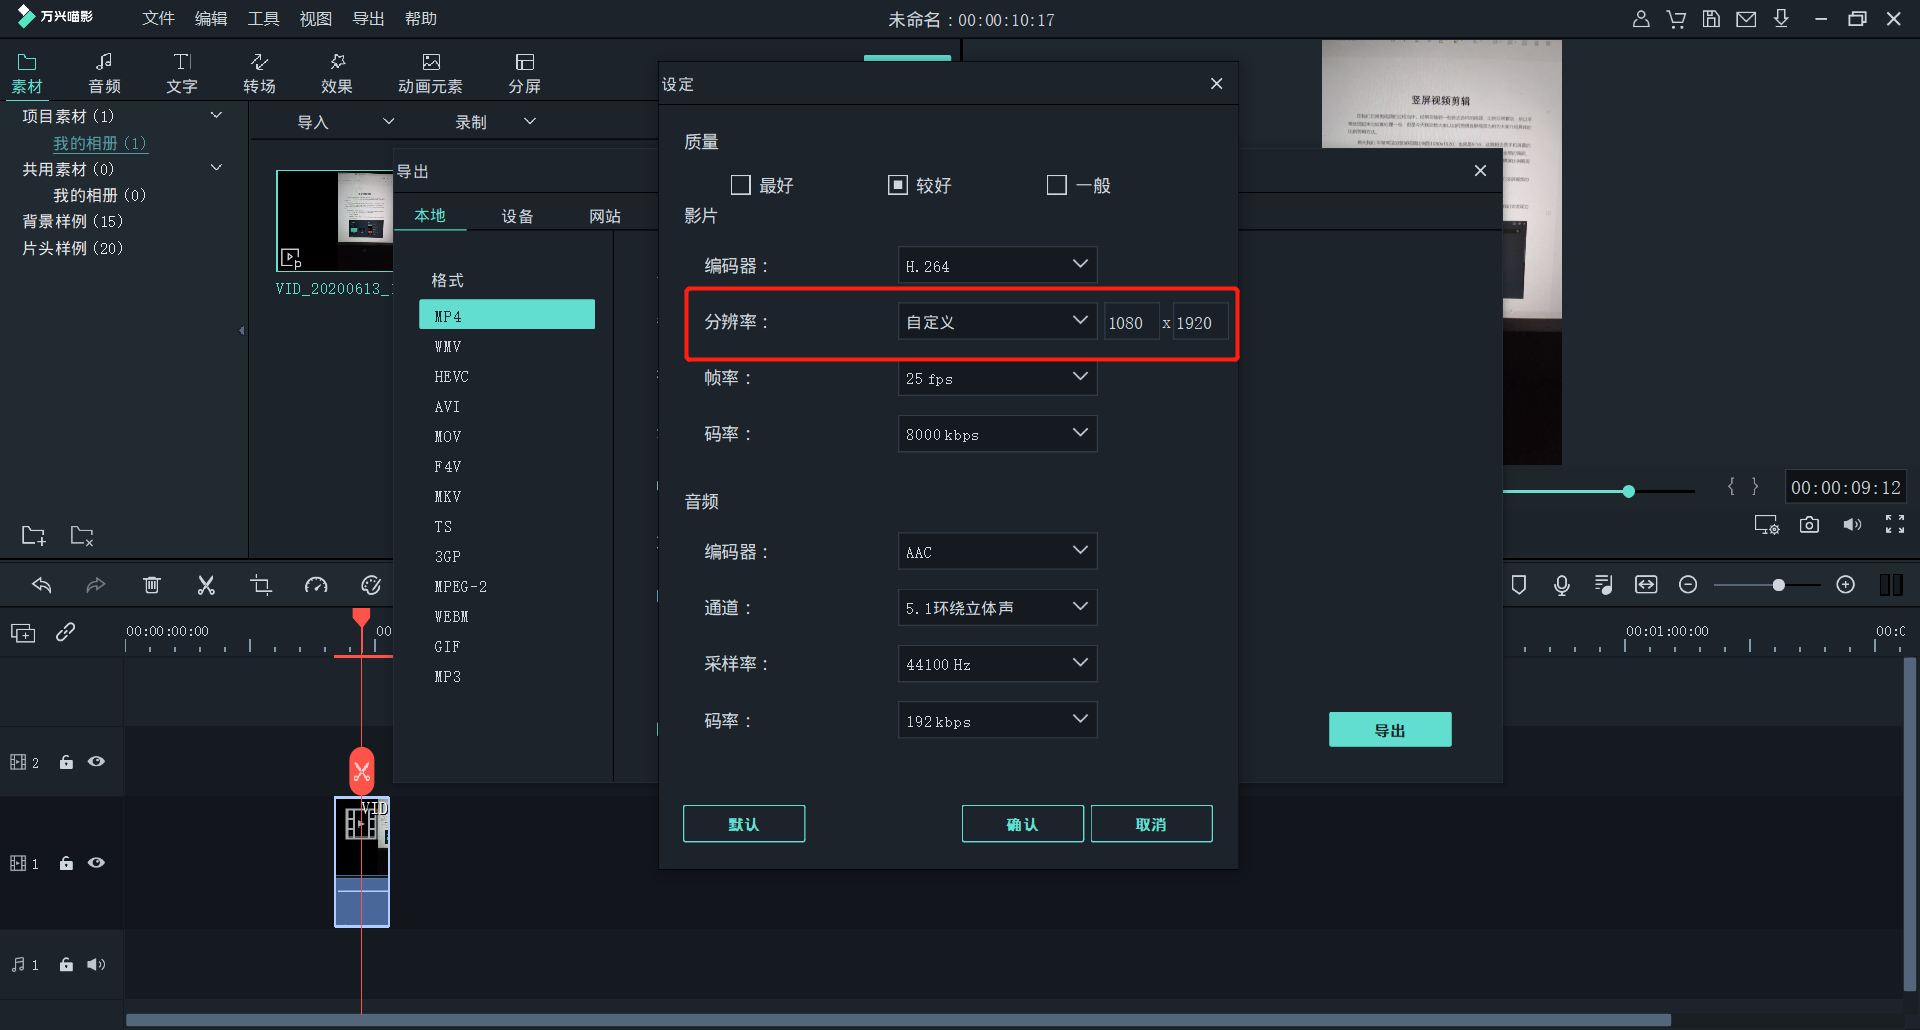This screenshot has height=1030, width=1920.
Task: Click the undo icon above the timeline
Action: pos(42,585)
